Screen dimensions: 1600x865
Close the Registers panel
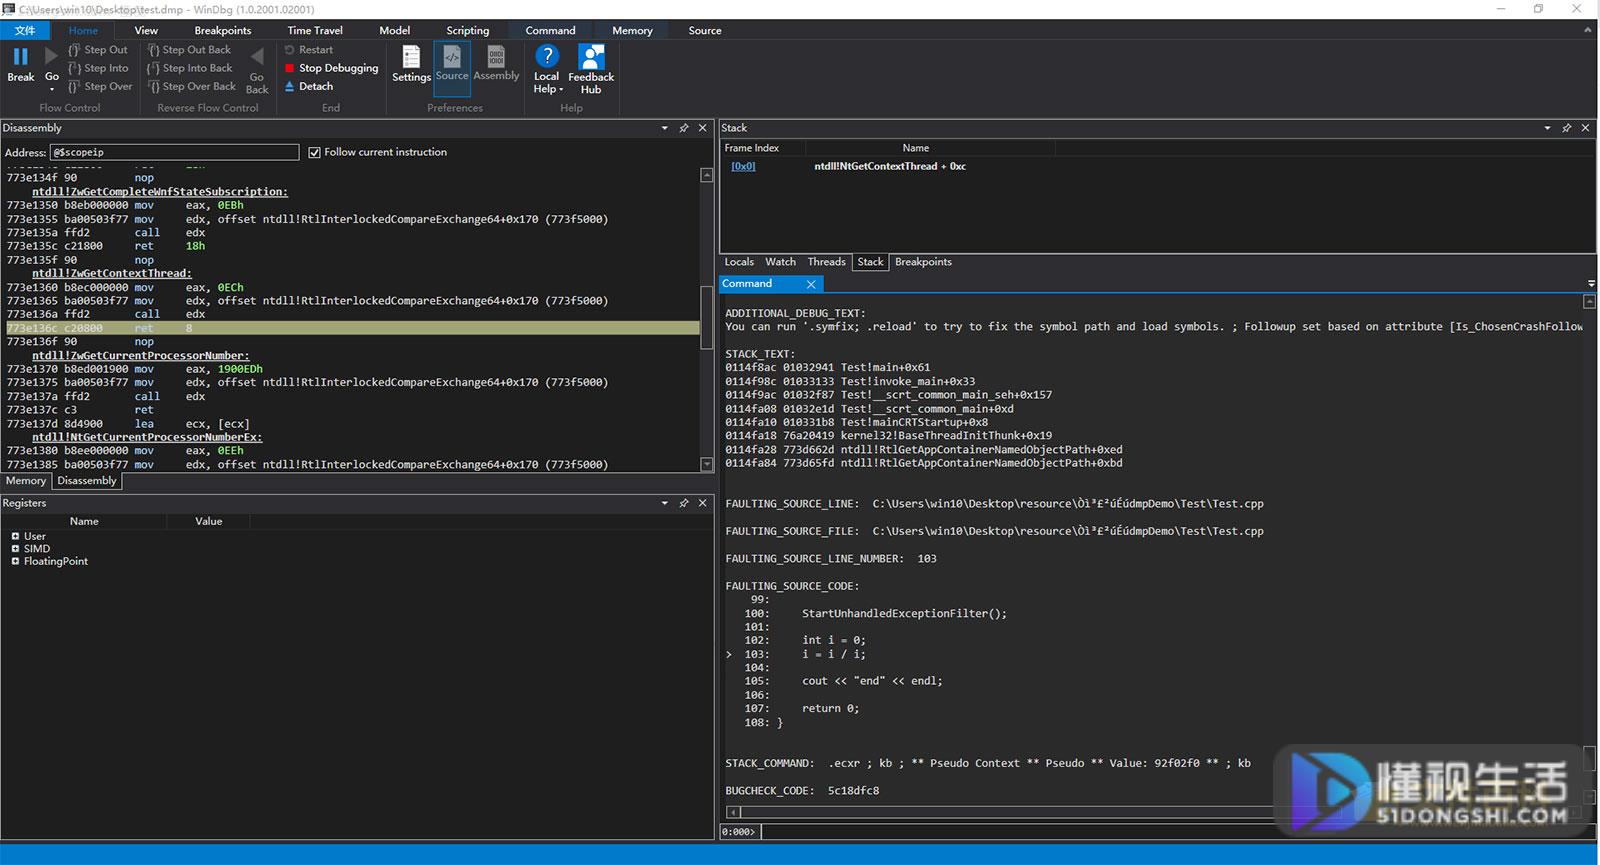click(702, 503)
